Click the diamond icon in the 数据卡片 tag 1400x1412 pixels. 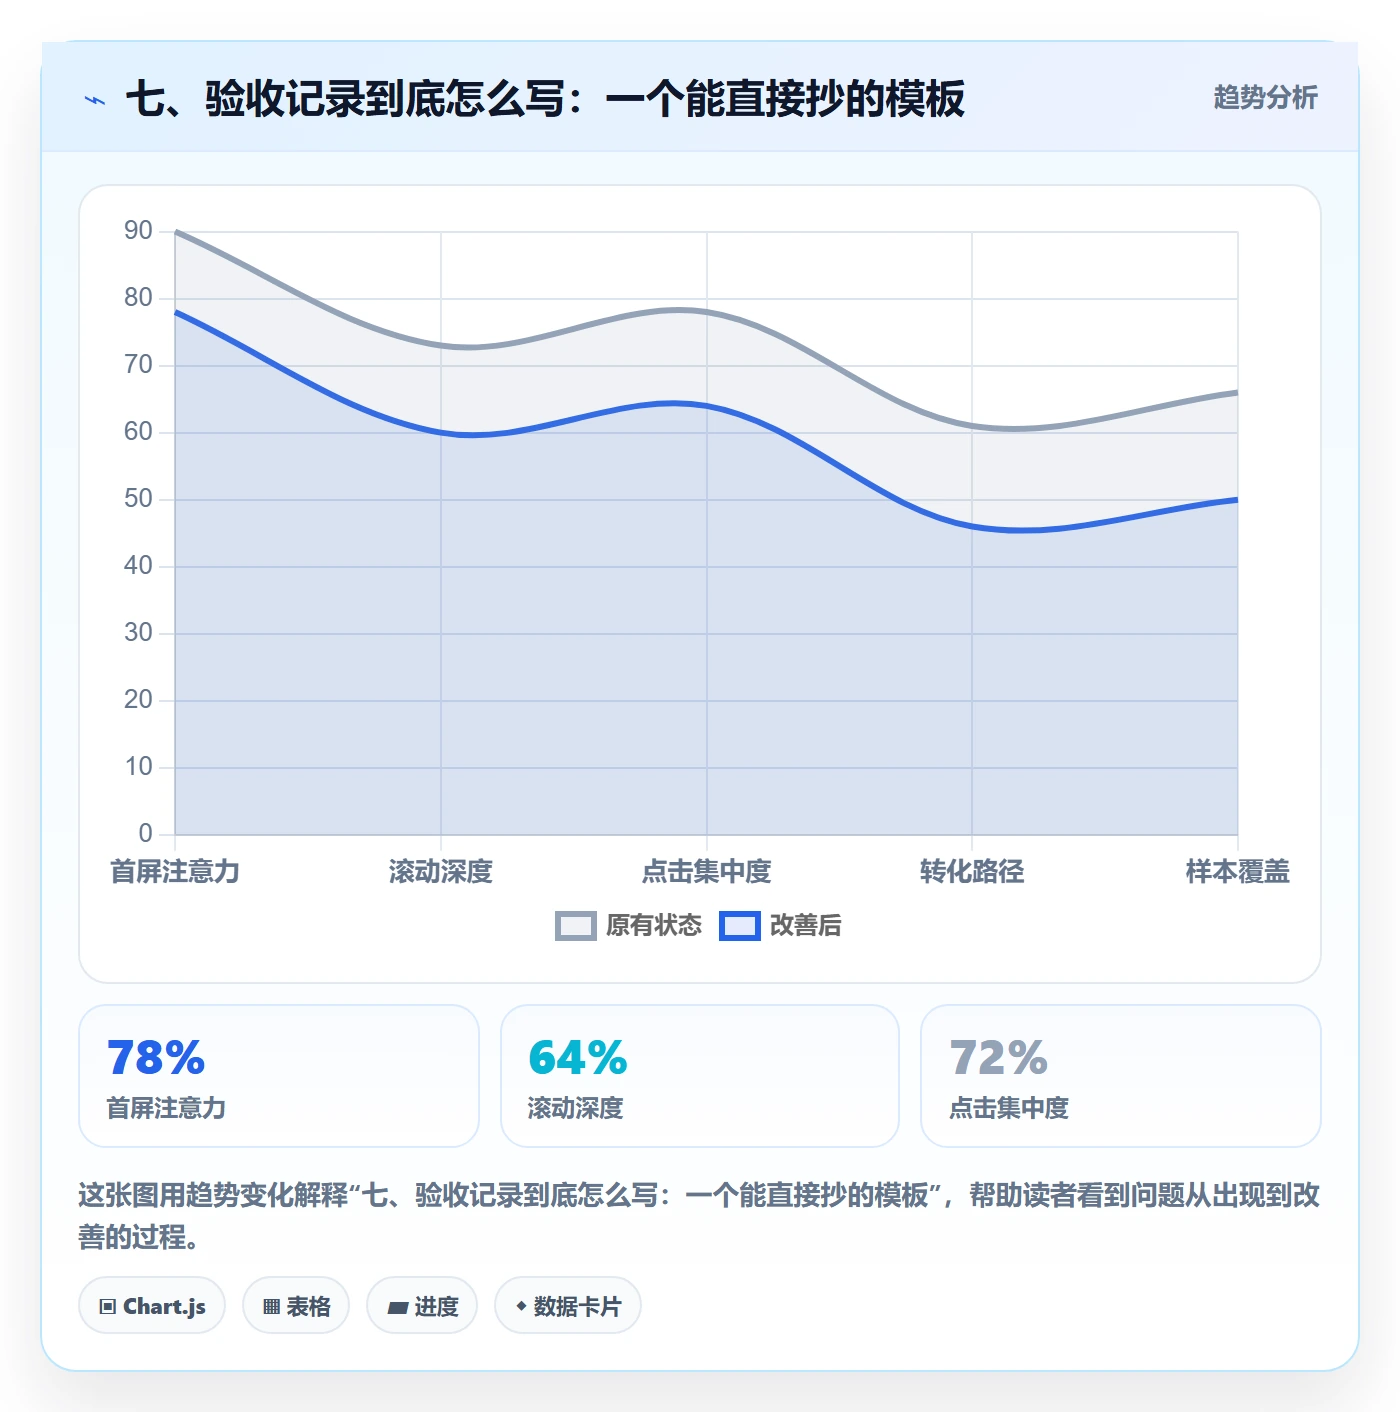(521, 1306)
